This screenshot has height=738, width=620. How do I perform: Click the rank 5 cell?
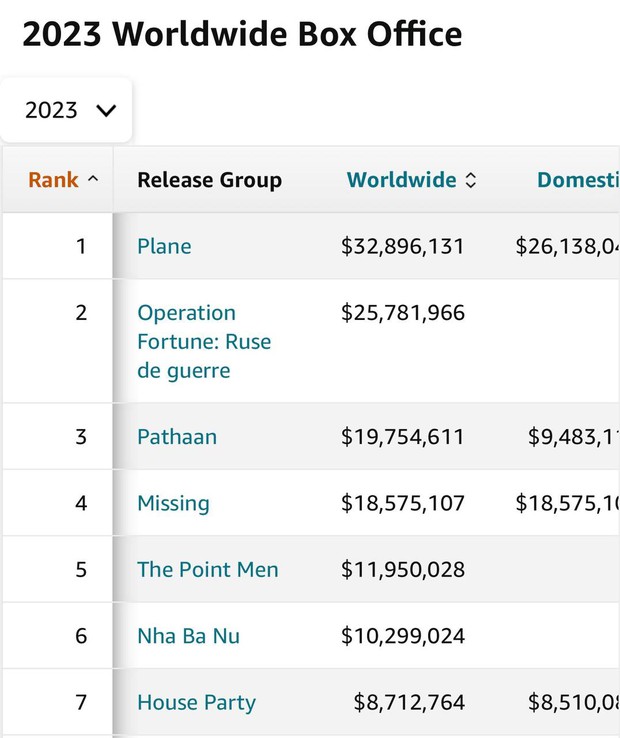57,570
